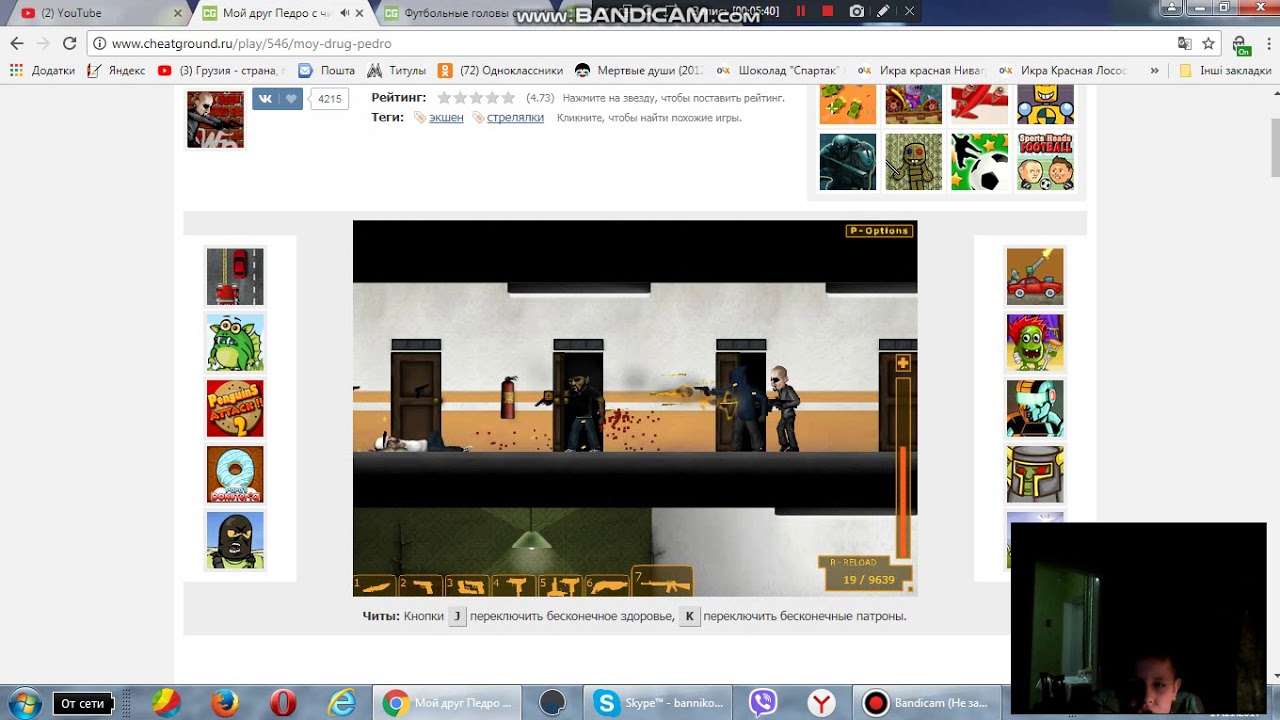Rate the game with the fifth star
This screenshot has height=720, width=1280.
[x=508, y=98]
